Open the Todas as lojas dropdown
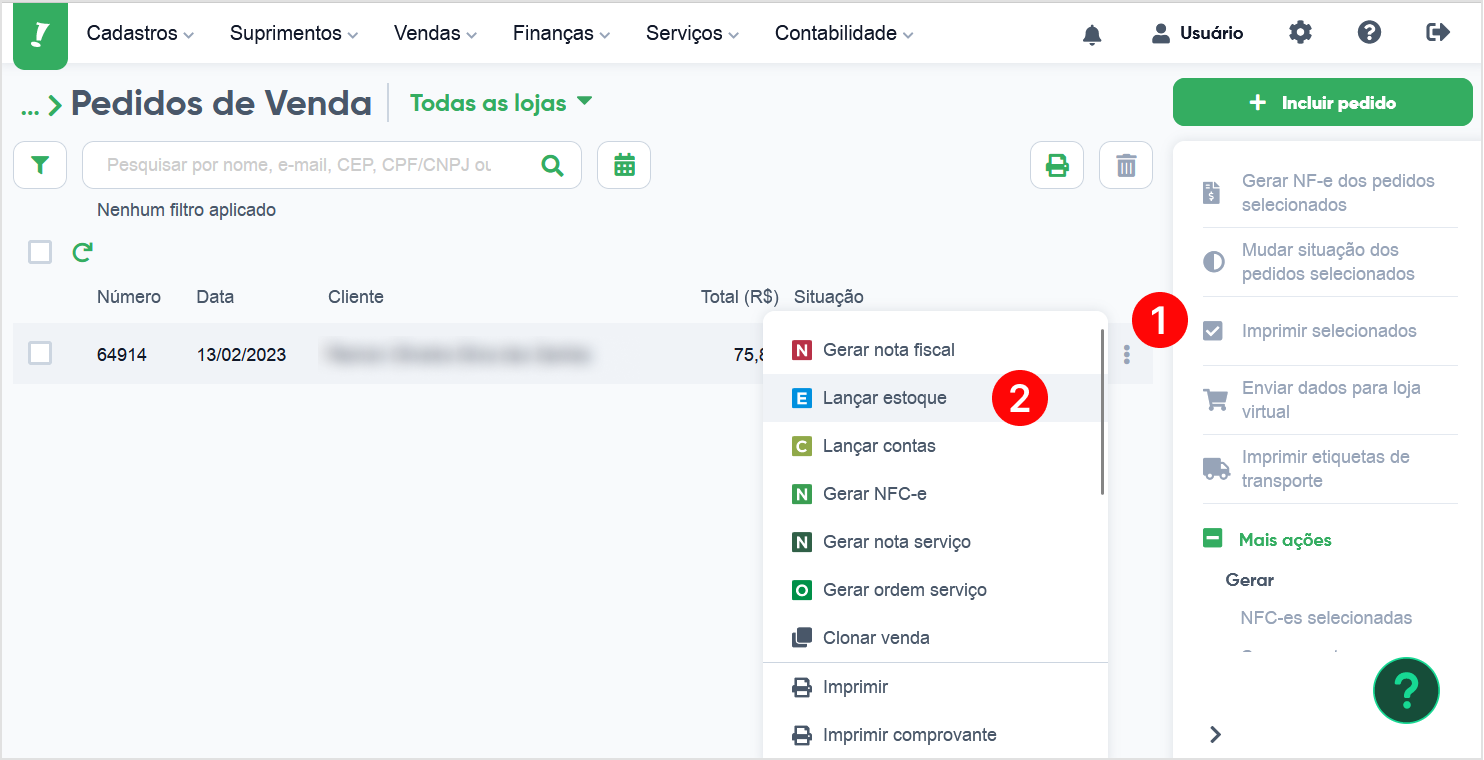 click(x=501, y=103)
